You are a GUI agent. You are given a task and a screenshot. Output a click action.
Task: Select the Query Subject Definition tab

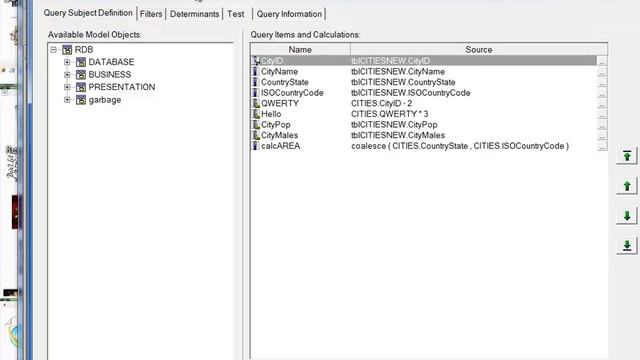click(88, 13)
